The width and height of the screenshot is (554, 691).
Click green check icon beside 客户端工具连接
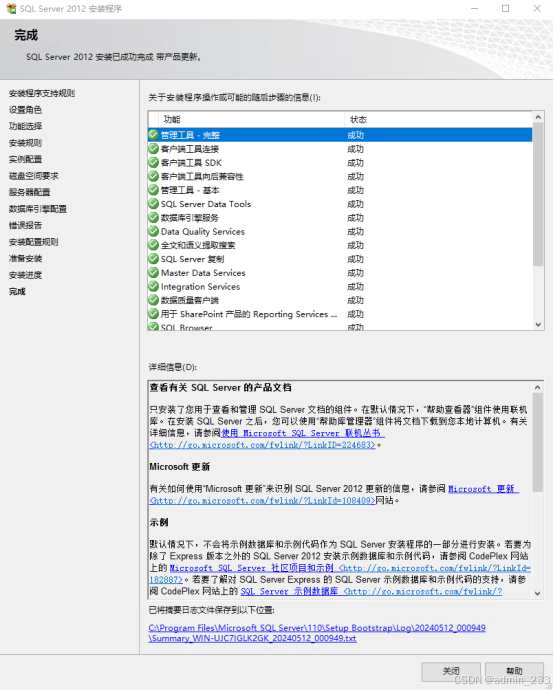[153, 149]
